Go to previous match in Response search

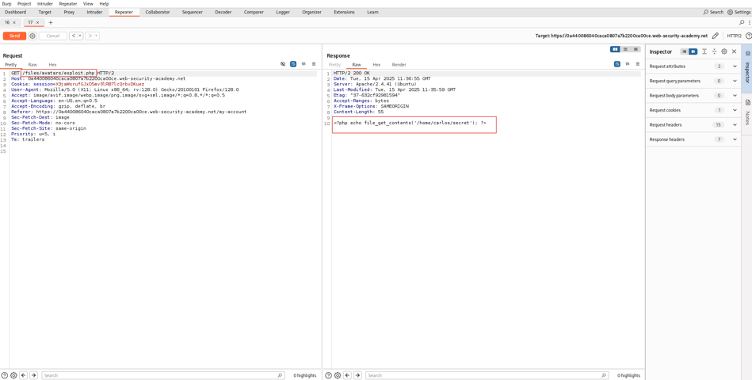click(x=347, y=375)
